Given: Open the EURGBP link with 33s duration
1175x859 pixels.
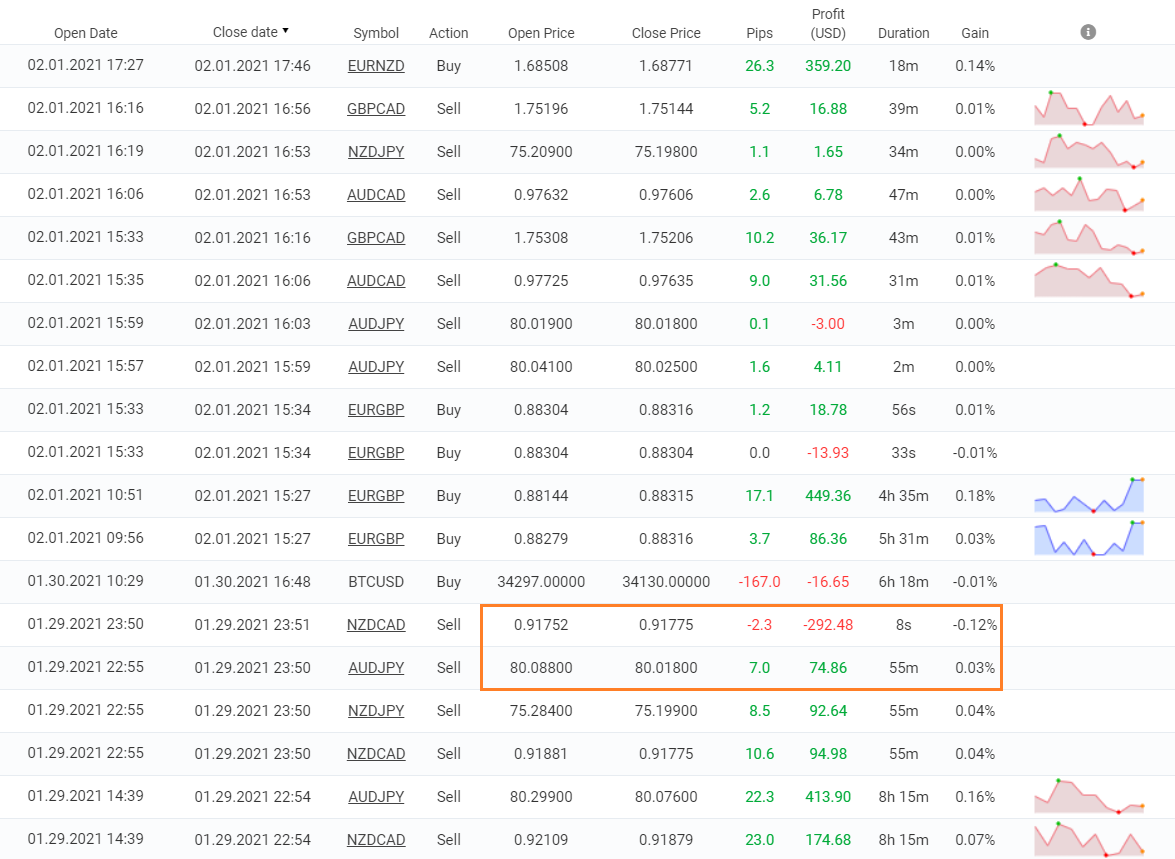Looking at the screenshot, I should [x=376, y=453].
